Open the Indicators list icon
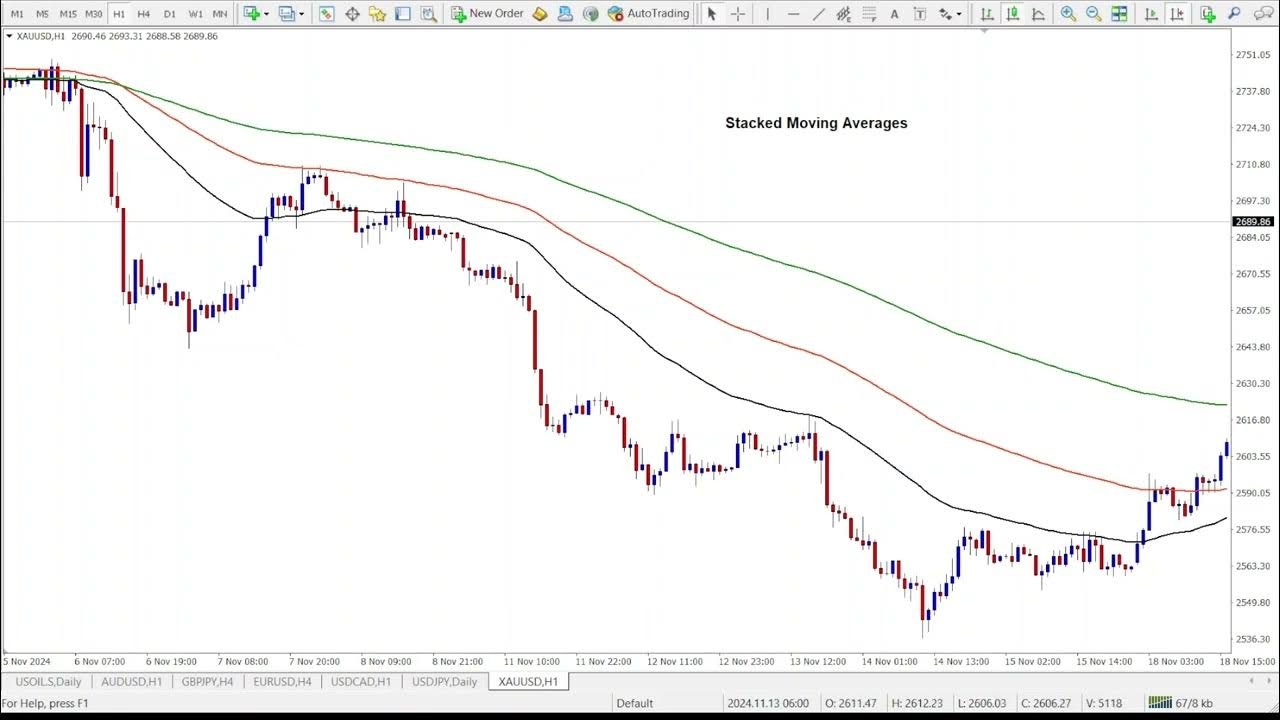 [x=1207, y=13]
